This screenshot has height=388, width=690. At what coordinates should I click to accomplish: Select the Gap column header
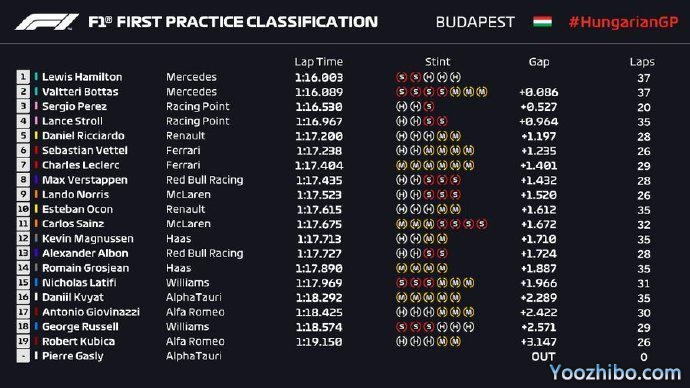[x=539, y=62]
